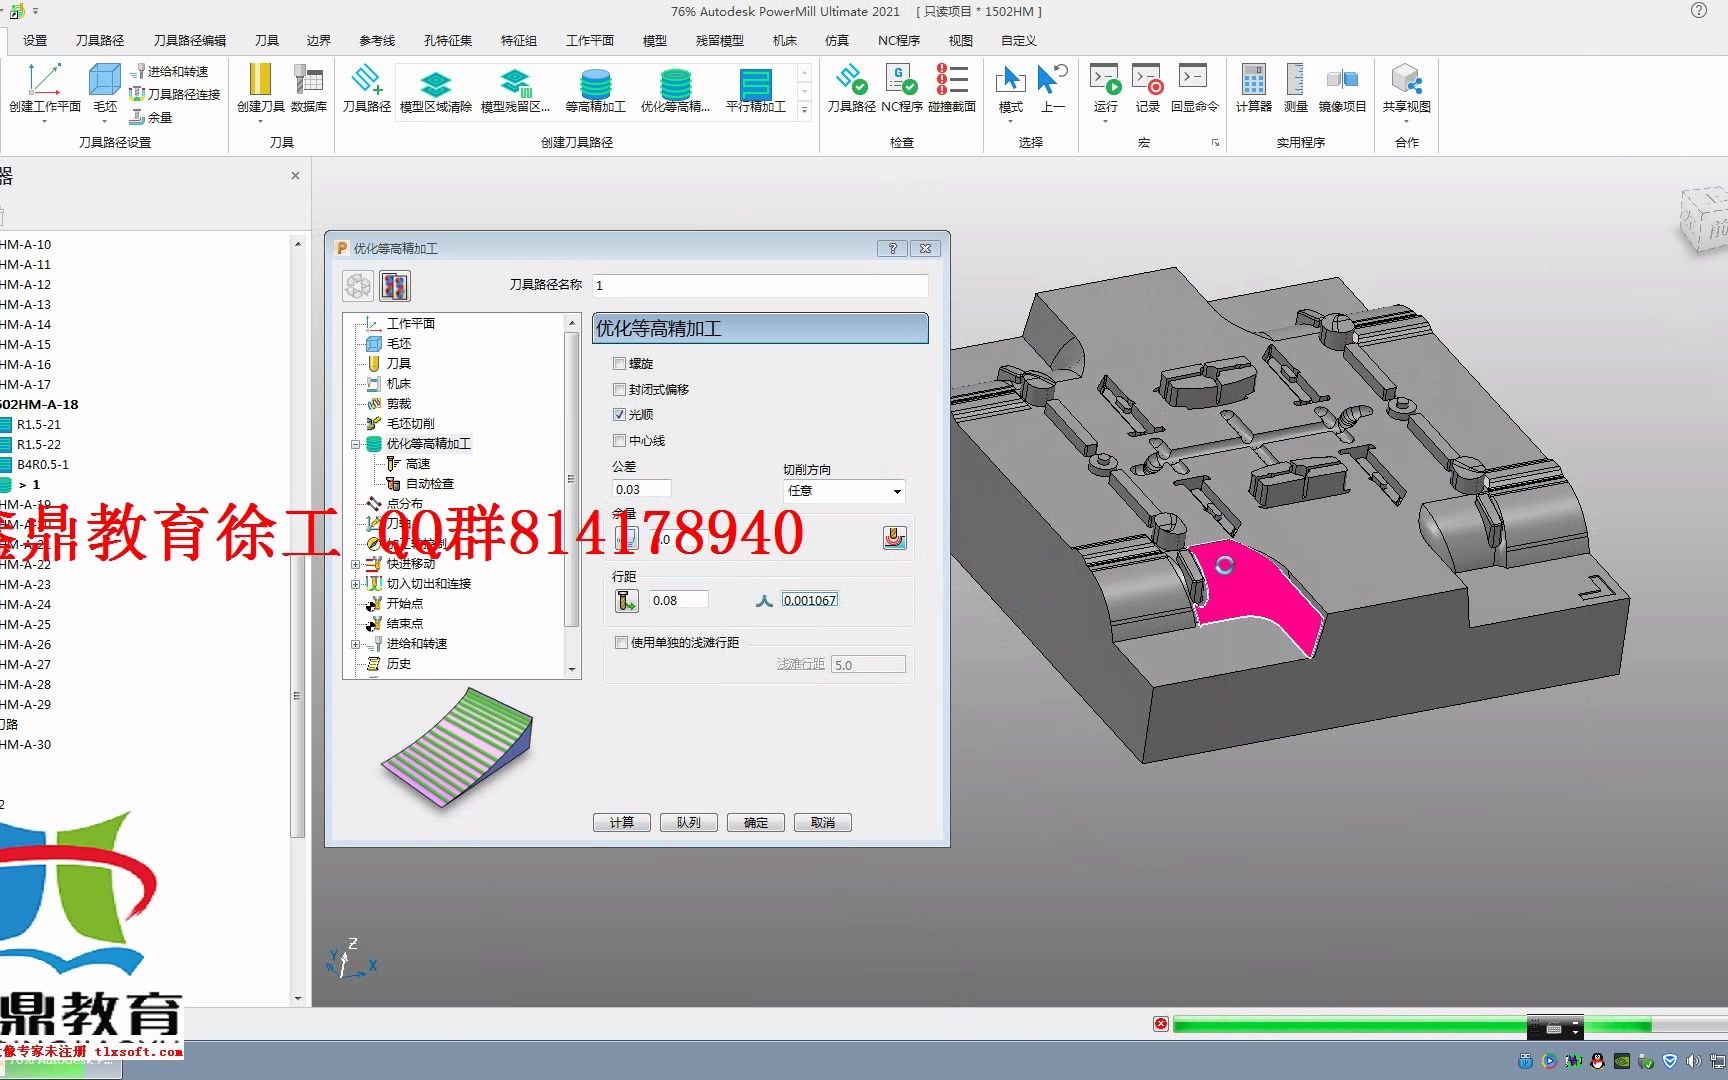The image size is (1728, 1080).
Task: Open the Boundary (边界) ribbon tab
Action: 319,41
